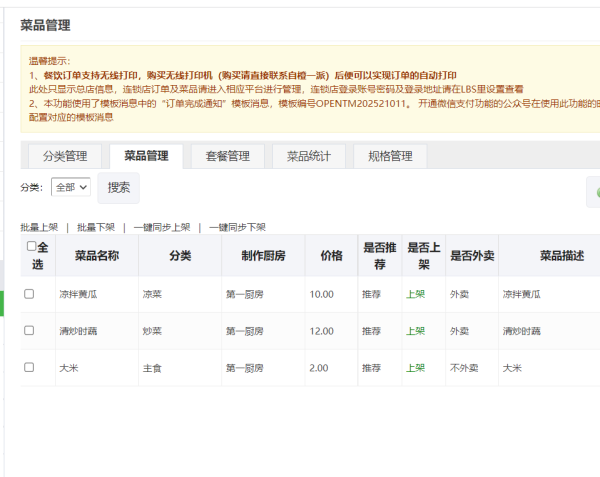Click the 上架 status in 凉拌黄瓜 row
Viewport: 600px width, 477px height.
click(x=416, y=294)
